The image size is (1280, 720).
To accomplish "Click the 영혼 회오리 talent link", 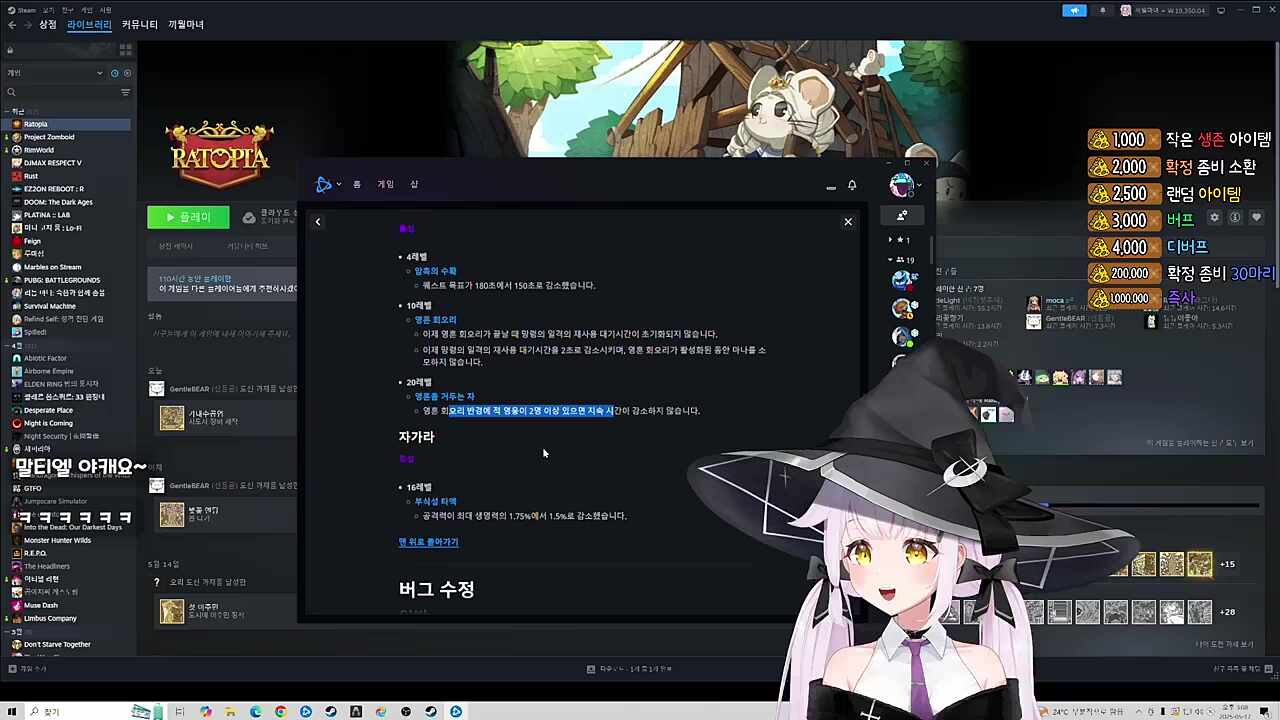I will point(435,320).
